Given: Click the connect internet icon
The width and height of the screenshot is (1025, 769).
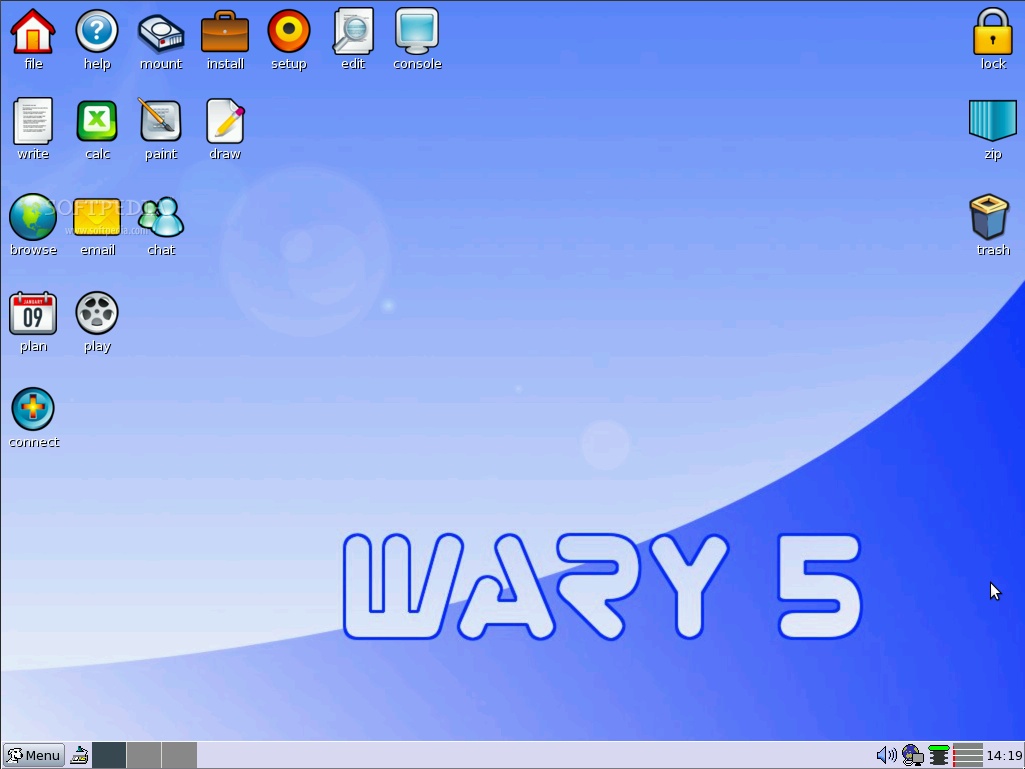Looking at the screenshot, I should (x=33, y=410).
